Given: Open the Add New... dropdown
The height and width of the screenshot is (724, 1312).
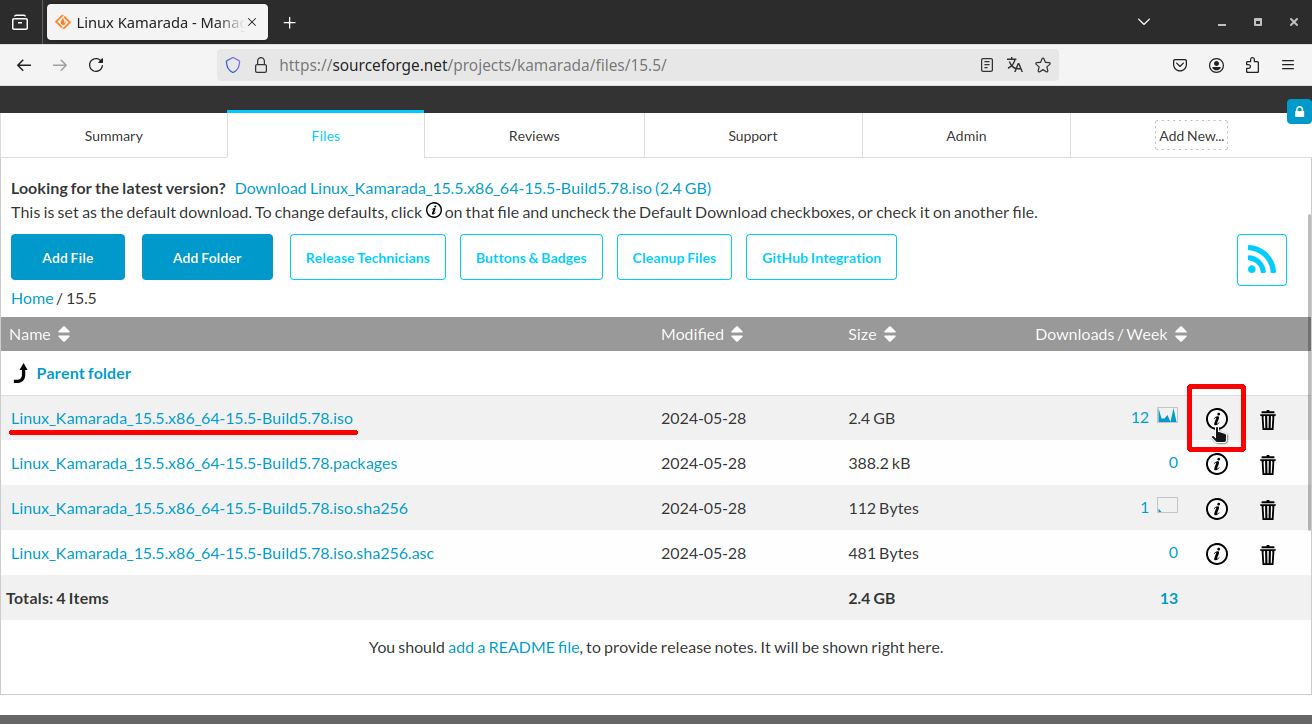Looking at the screenshot, I should click(1191, 136).
